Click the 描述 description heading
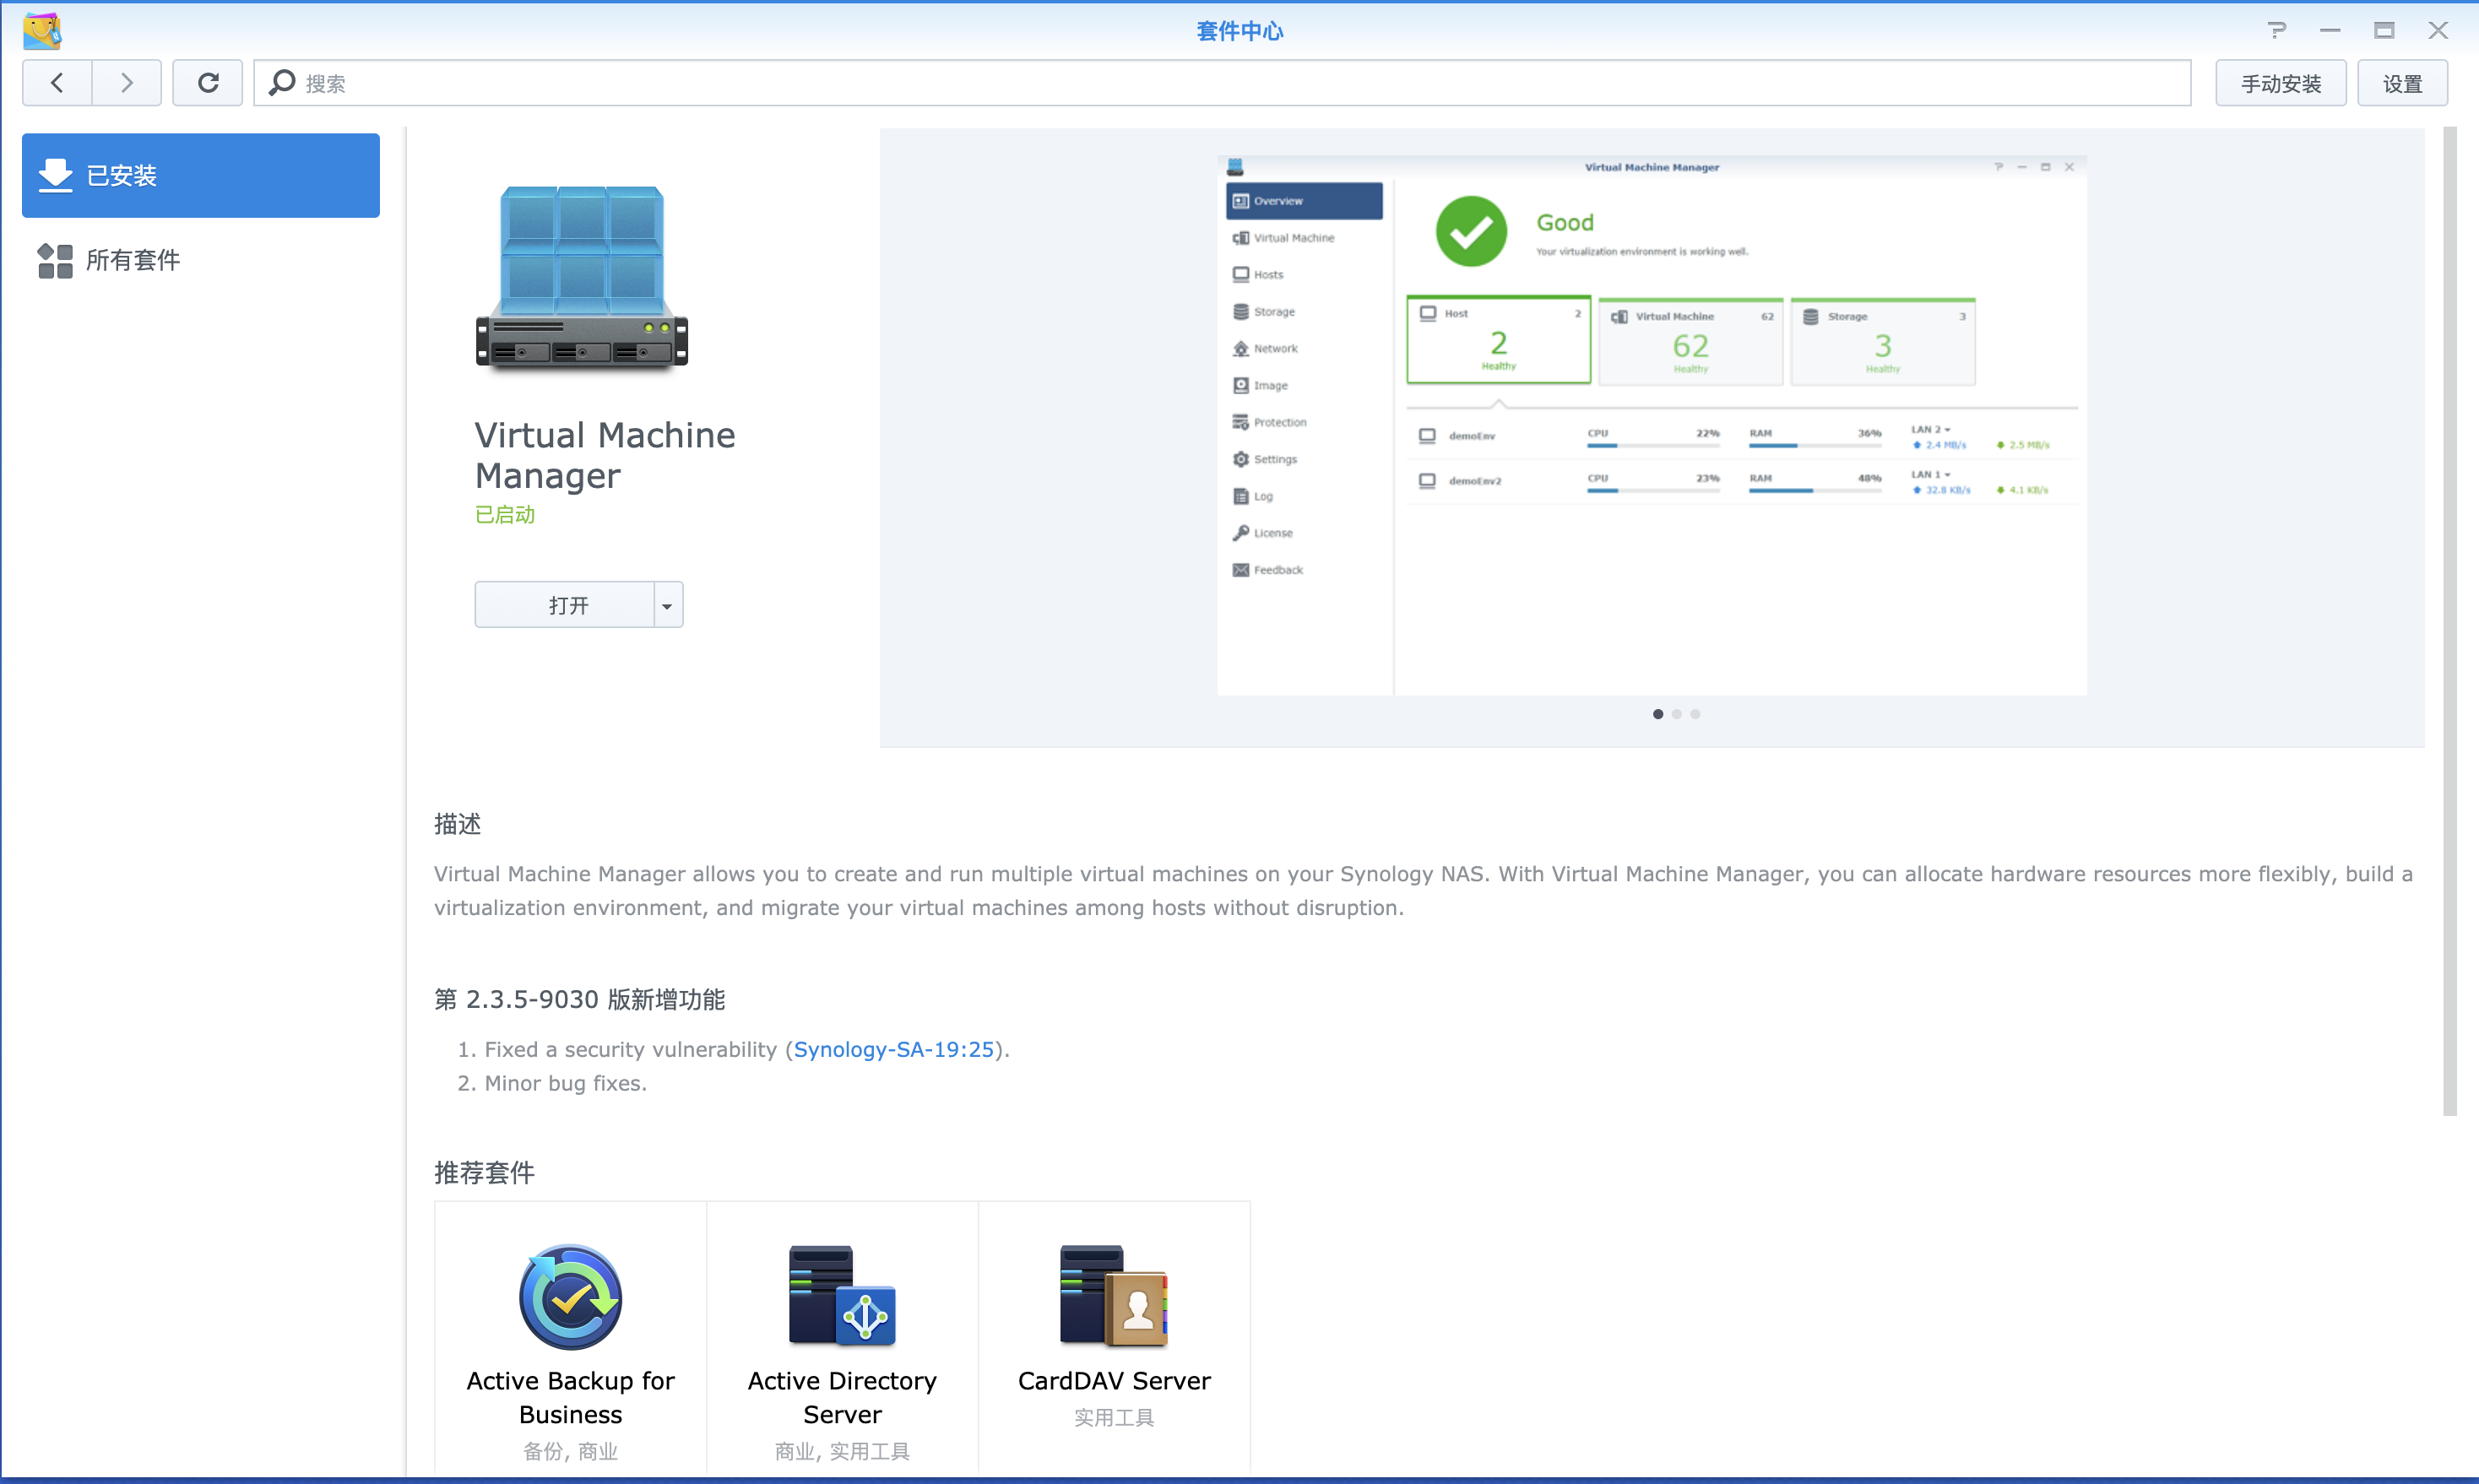Viewport: 2479px width, 1484px height. [457, 824]
